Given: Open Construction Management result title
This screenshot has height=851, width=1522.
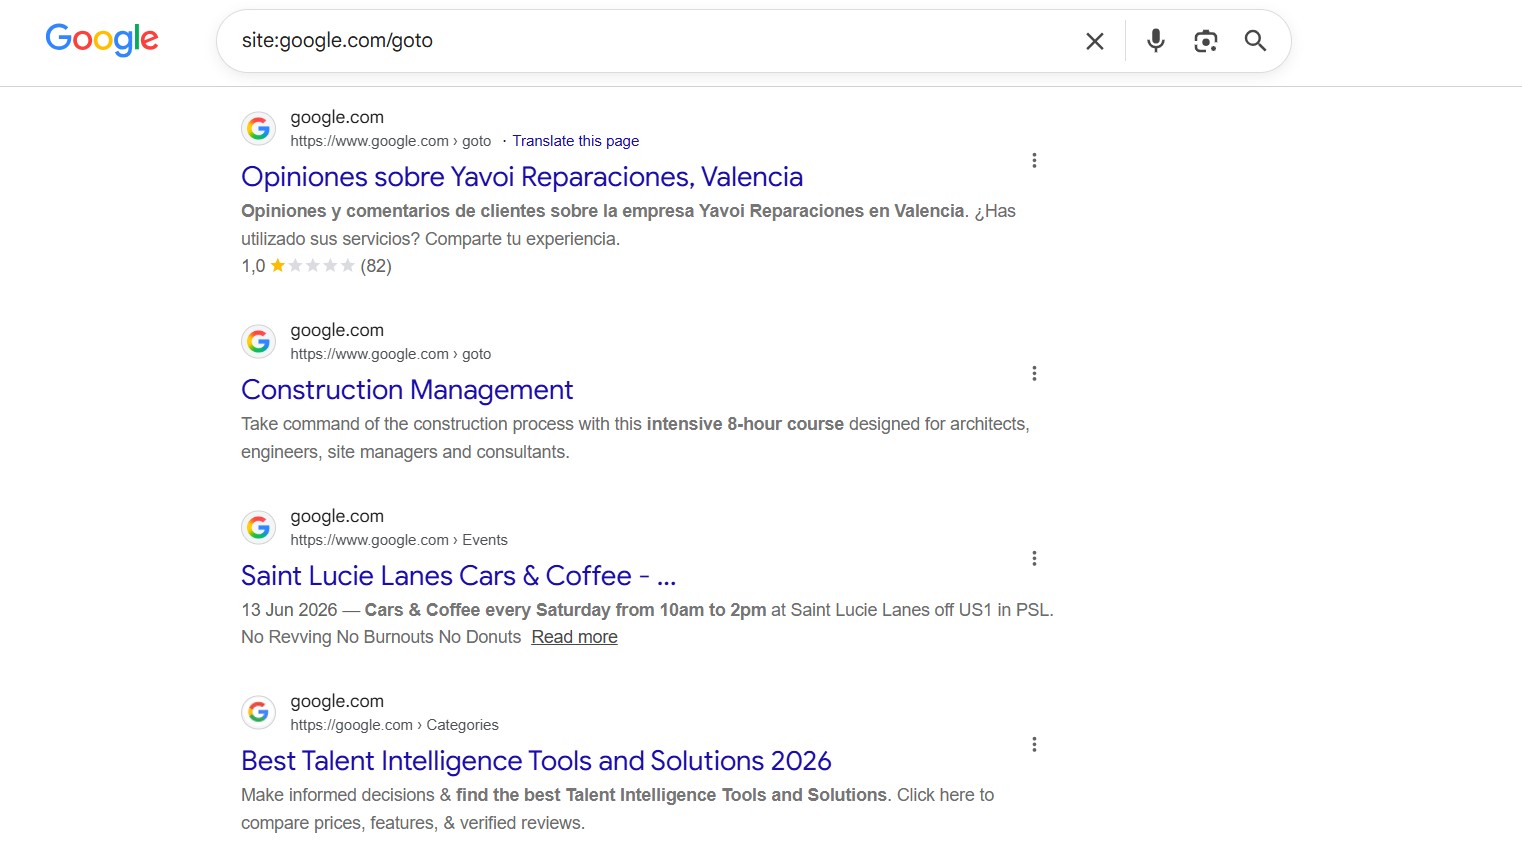Looking at the screenshot, I should (x=407, y=390).
